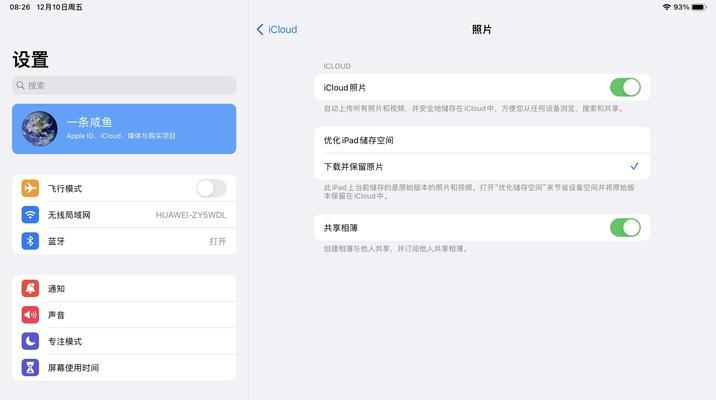Click the red bell notifications icon
Viewport: 716px width, 400px height.
click(30, 288)
